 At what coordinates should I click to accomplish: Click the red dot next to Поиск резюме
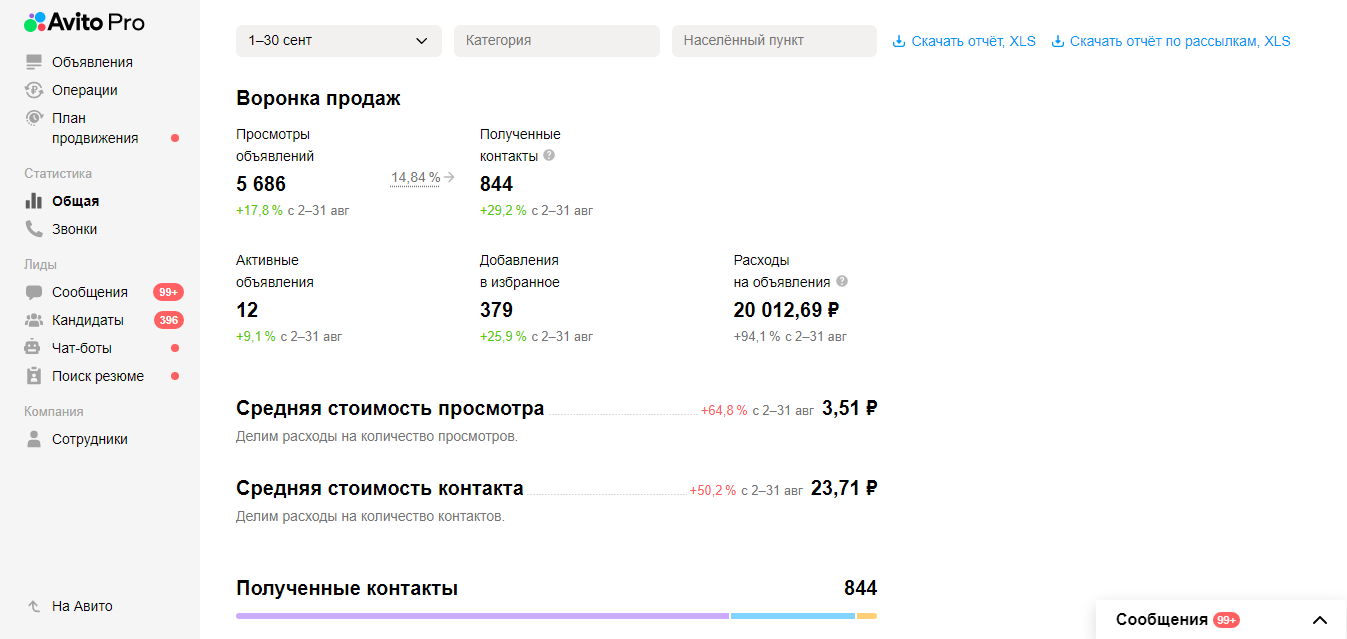pyautogui.click(x=175, y=376)
